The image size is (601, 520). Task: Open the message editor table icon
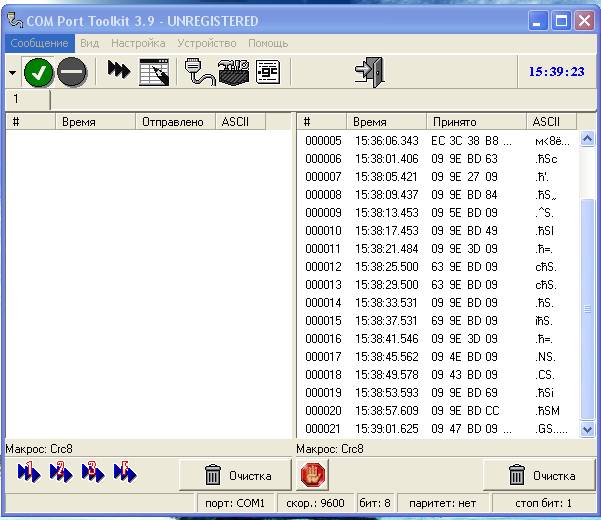(x=154, y=72)
